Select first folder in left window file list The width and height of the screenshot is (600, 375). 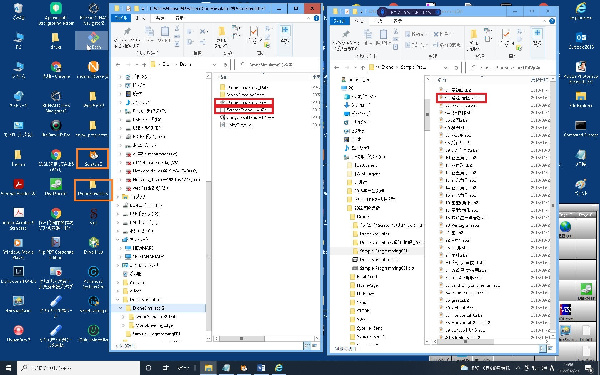245,87
